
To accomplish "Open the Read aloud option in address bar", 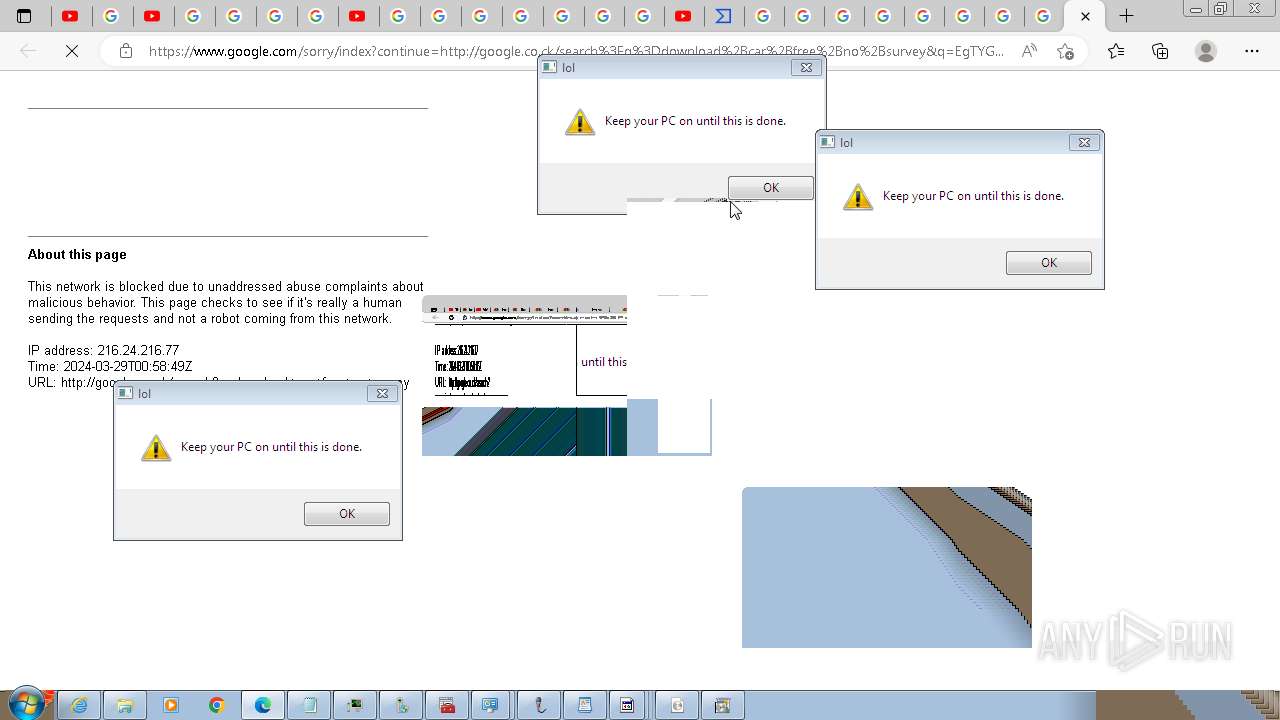I will 1029,51.
